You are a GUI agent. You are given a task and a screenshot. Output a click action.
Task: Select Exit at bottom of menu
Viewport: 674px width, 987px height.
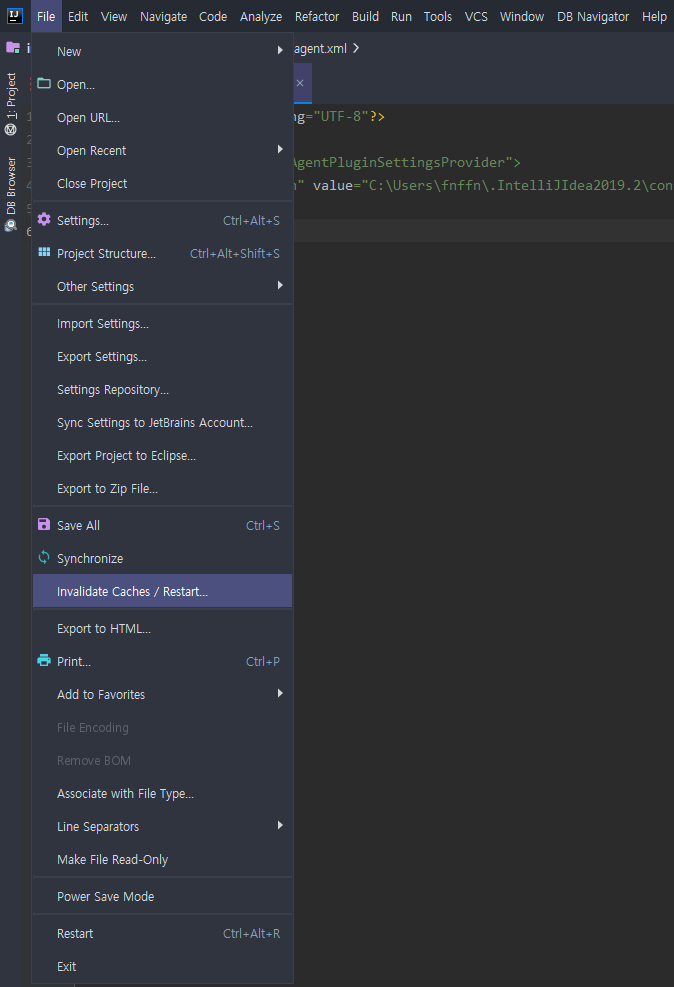coord(162,967)
